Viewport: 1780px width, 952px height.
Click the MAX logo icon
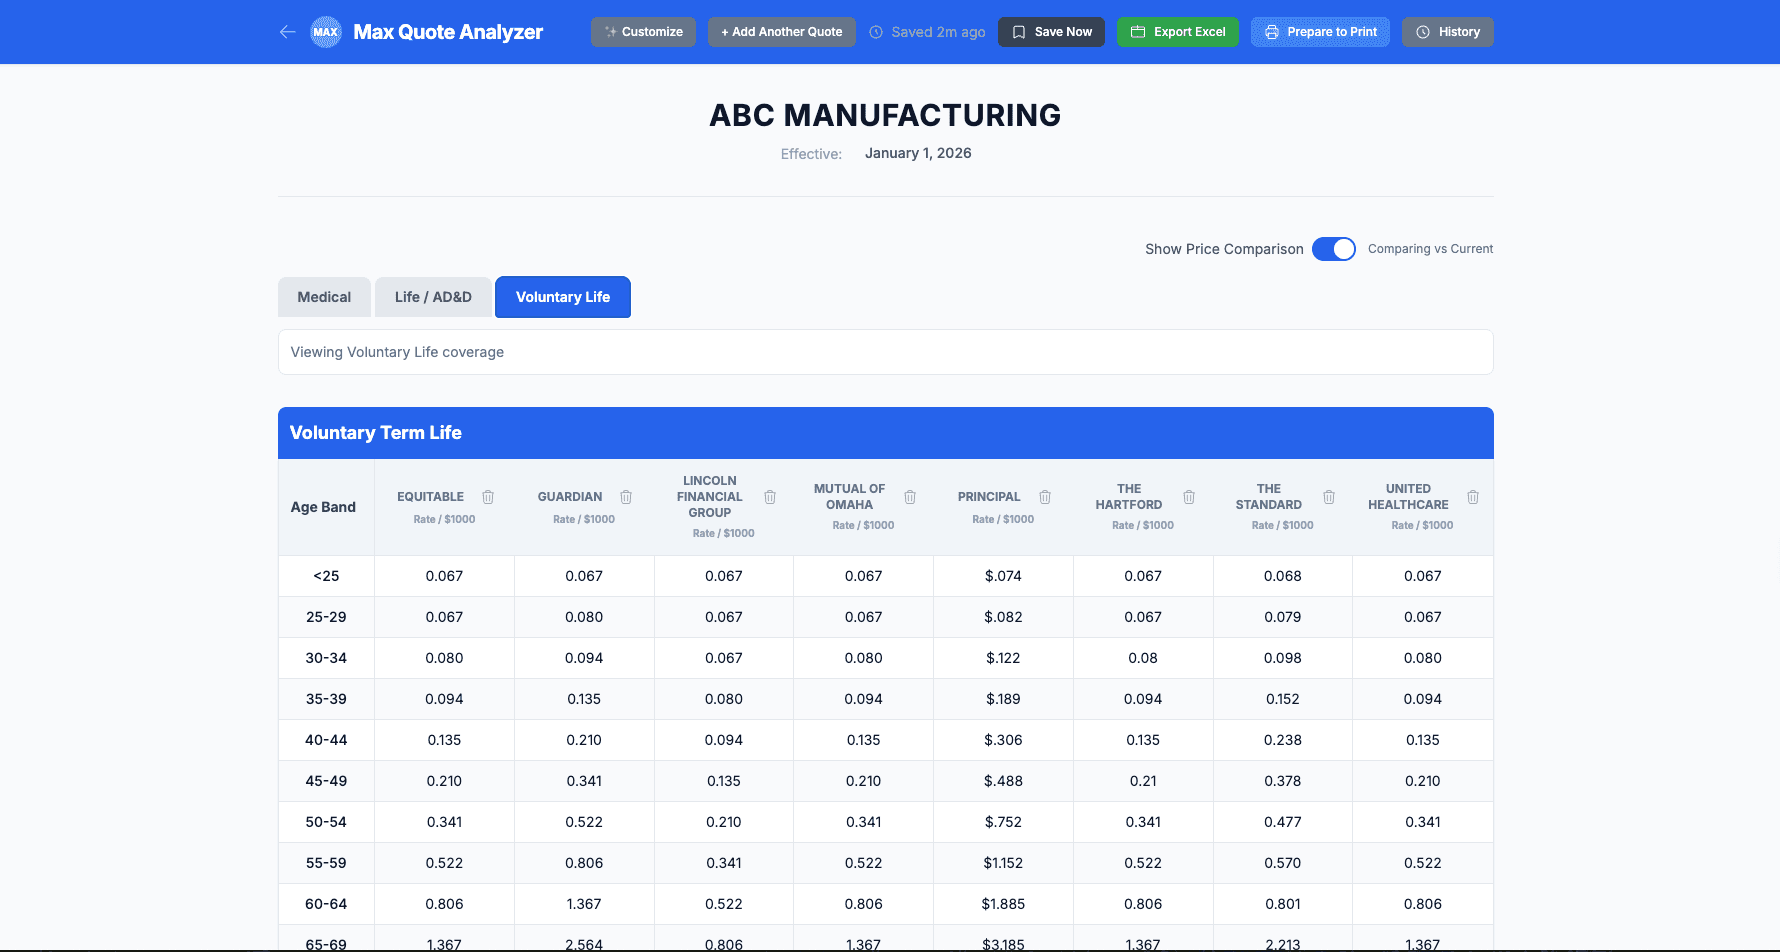(x=326, y=32)
